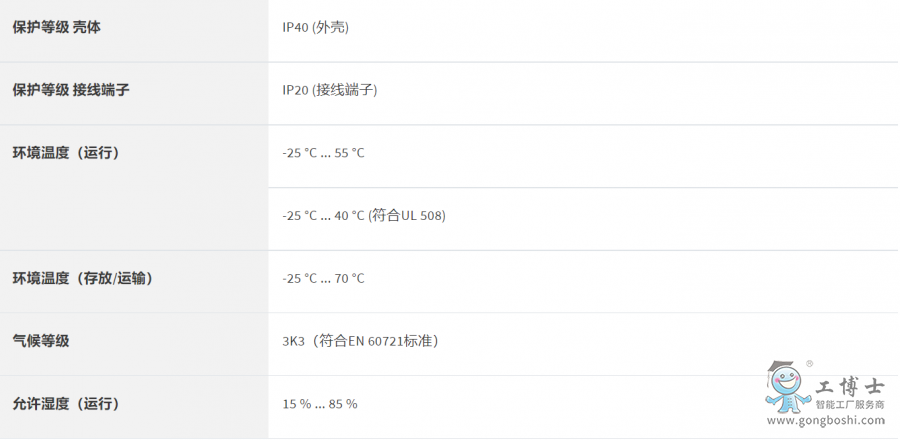Click the registered trademark symbol by the logo

pos(809,364)
